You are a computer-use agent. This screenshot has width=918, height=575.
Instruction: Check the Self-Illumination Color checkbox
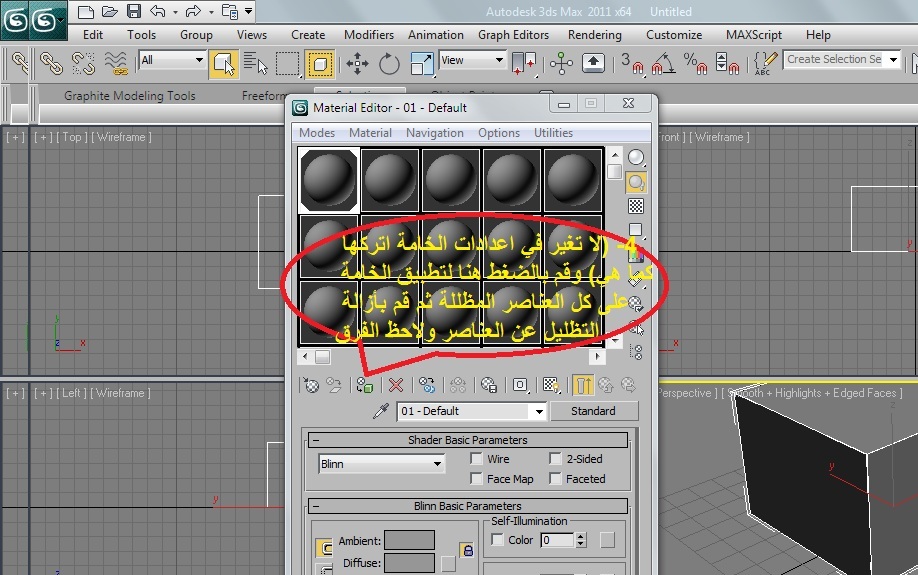[497, 539]
